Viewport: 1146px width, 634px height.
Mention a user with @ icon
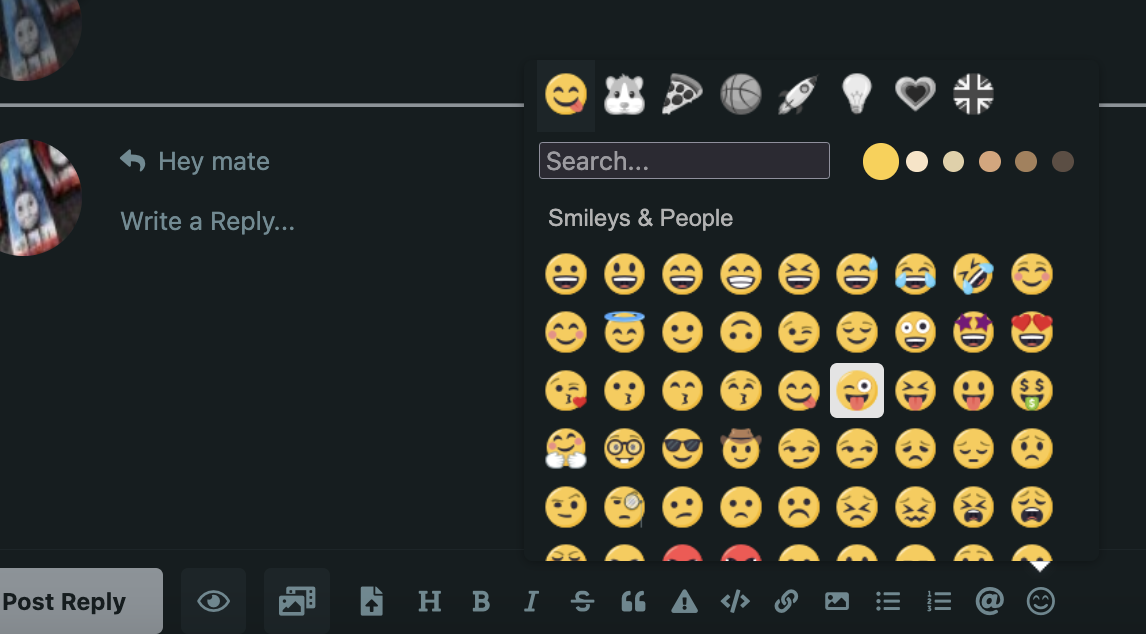tap(989, 601)
